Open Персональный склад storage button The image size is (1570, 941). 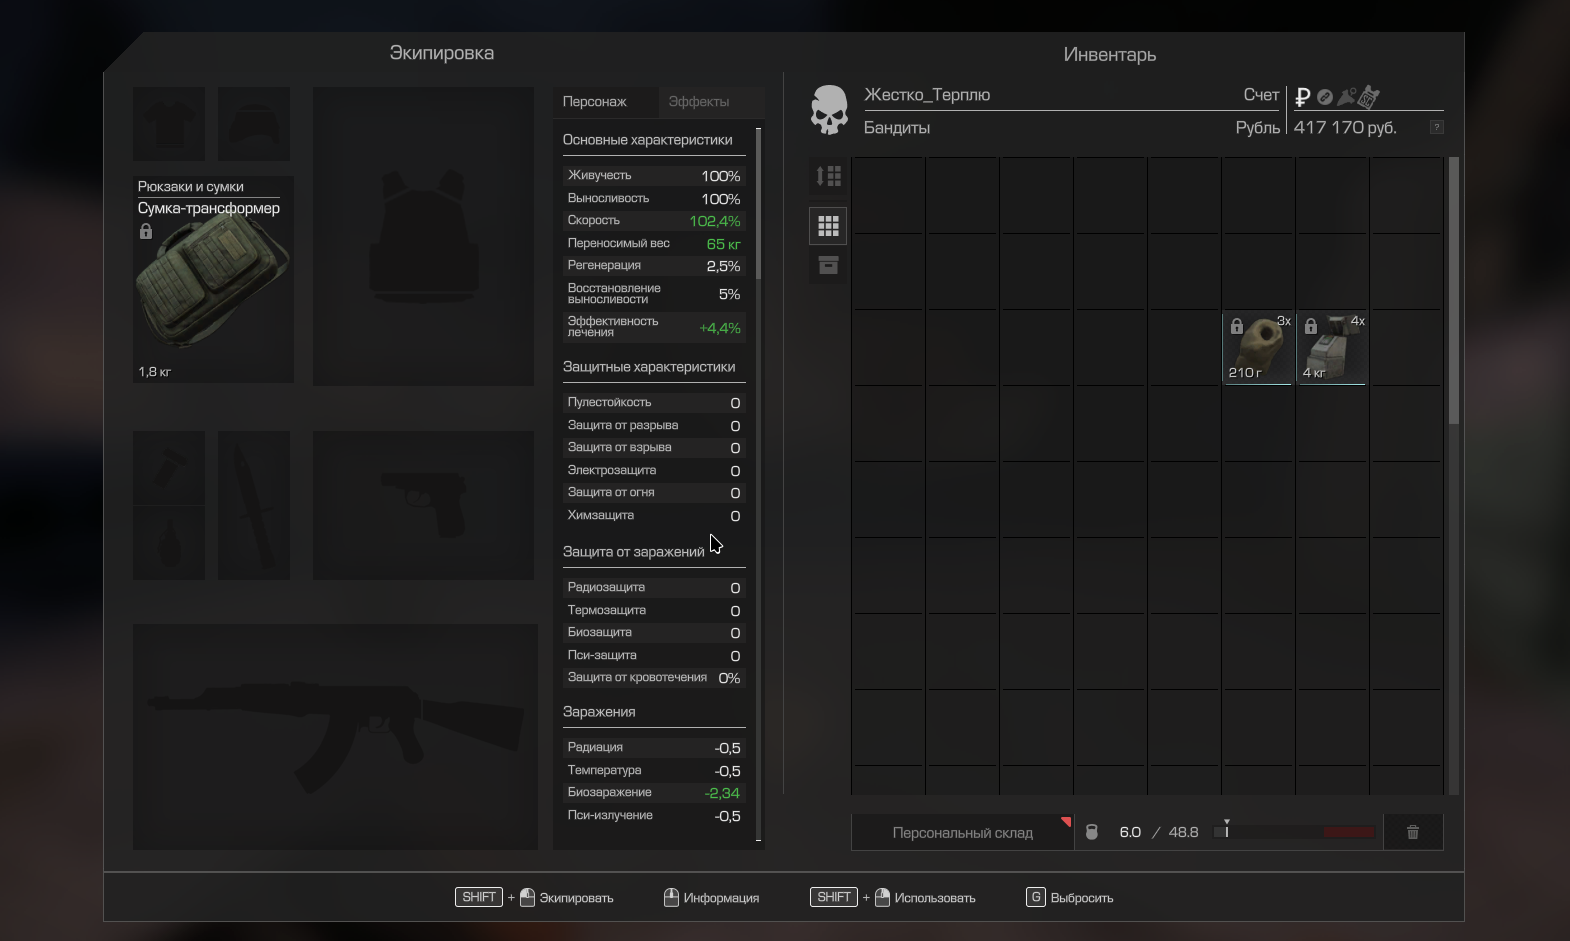[962, 832]
